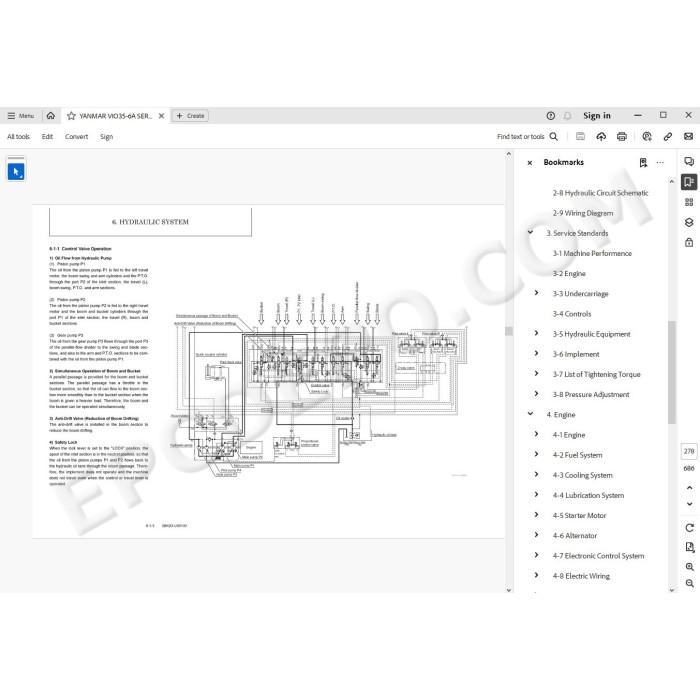Viewport: 700px width, 700px height.
Task: Open bookmark 3-4 Controls
Action: [x=571, y=314]
